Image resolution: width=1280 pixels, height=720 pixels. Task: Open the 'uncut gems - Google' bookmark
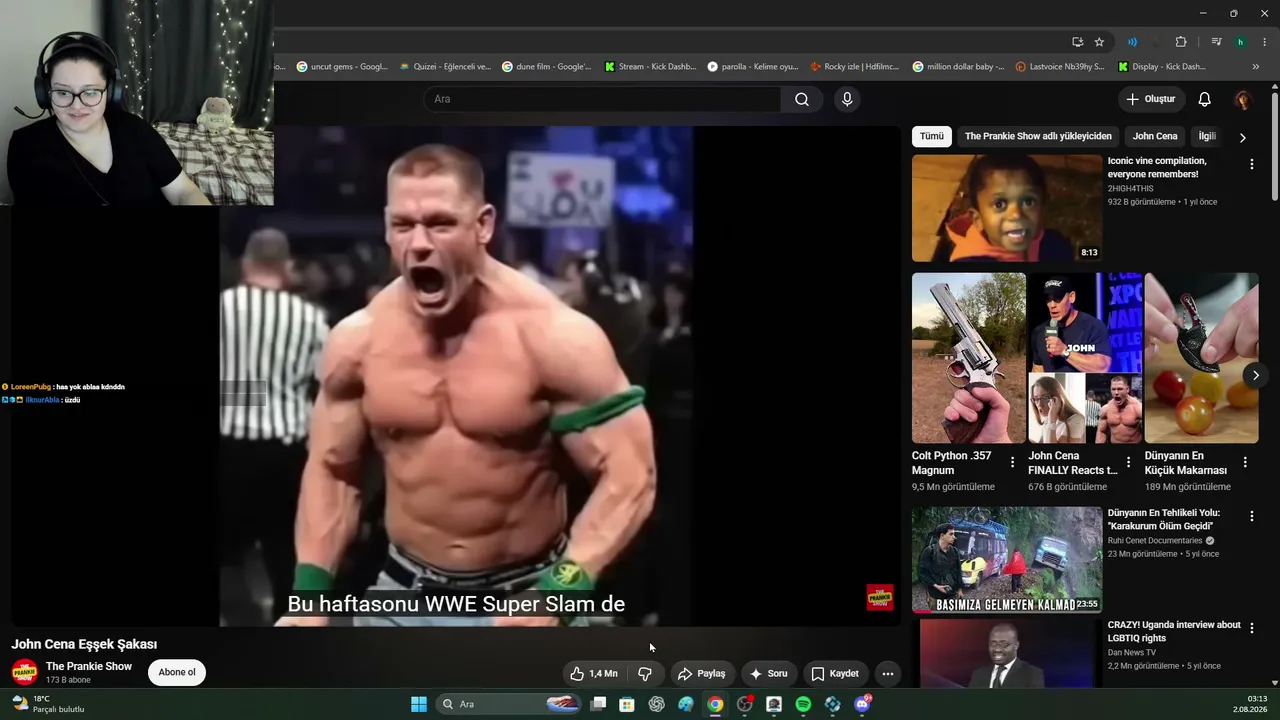pyautogui.click(x=342, y=67)
